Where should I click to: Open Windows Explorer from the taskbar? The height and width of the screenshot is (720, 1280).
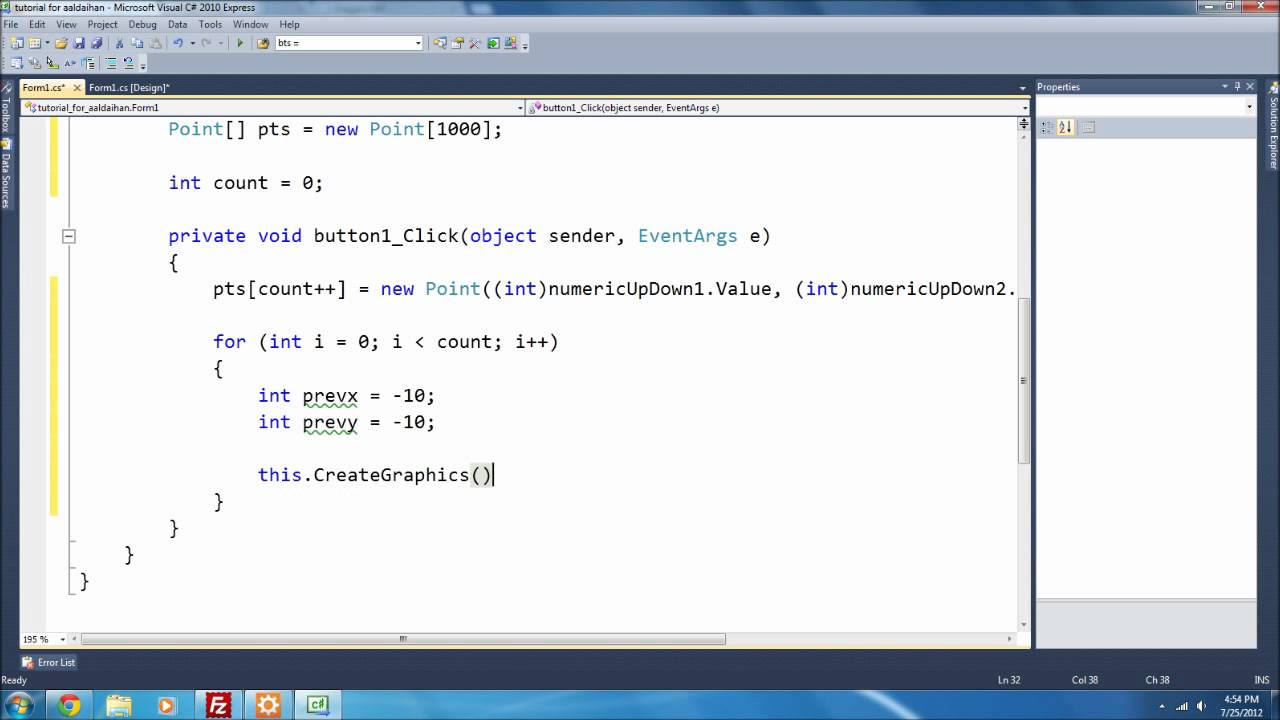click(118, 706)
